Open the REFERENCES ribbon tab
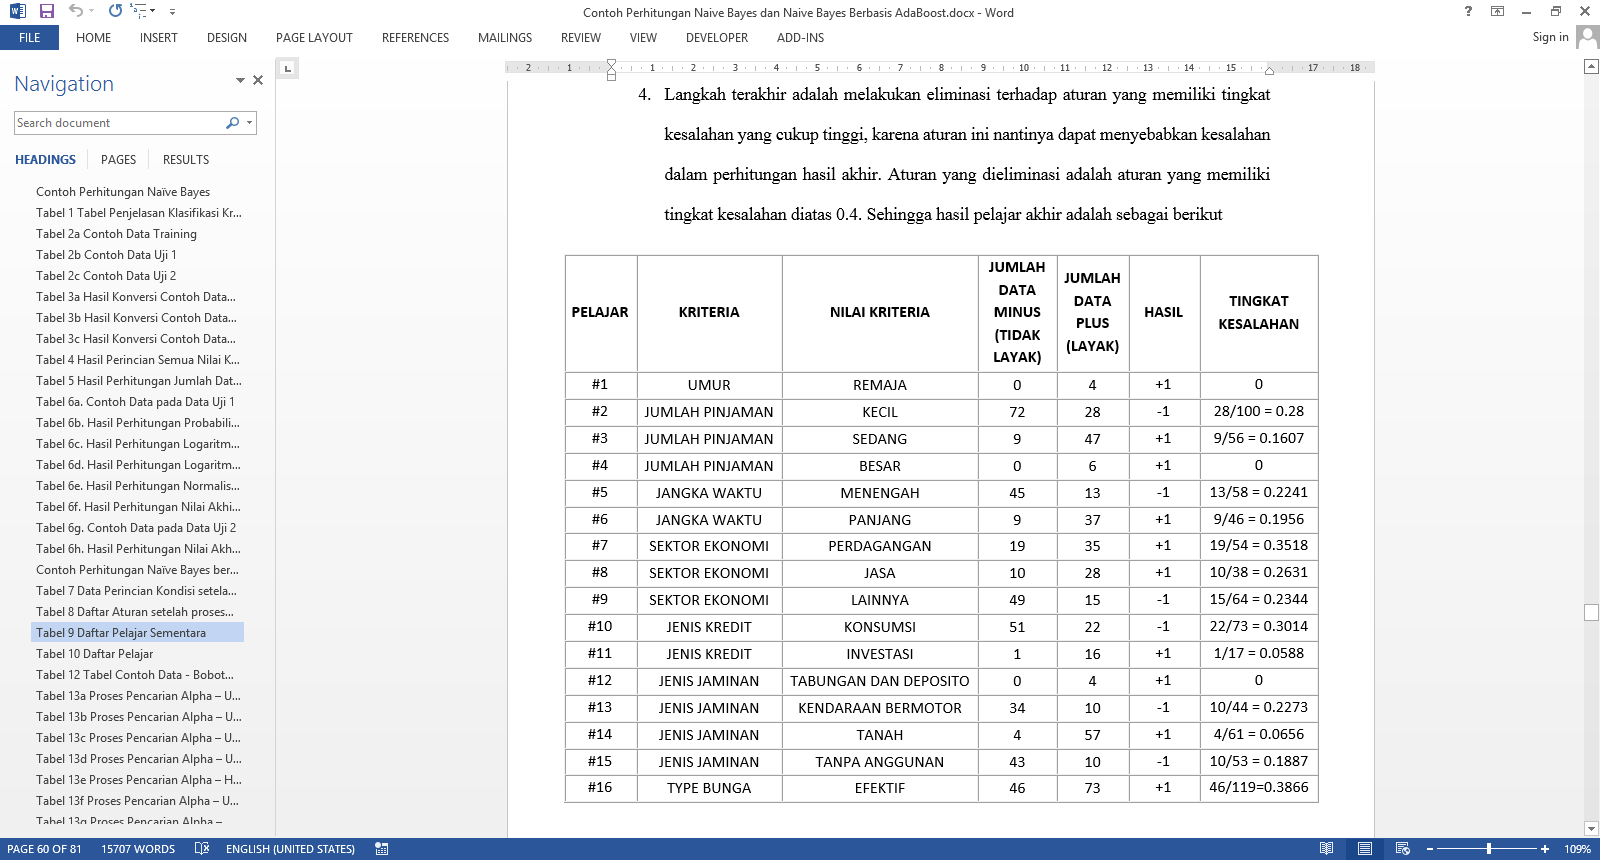Screen dimensions: 1600x860 (415, 38)
